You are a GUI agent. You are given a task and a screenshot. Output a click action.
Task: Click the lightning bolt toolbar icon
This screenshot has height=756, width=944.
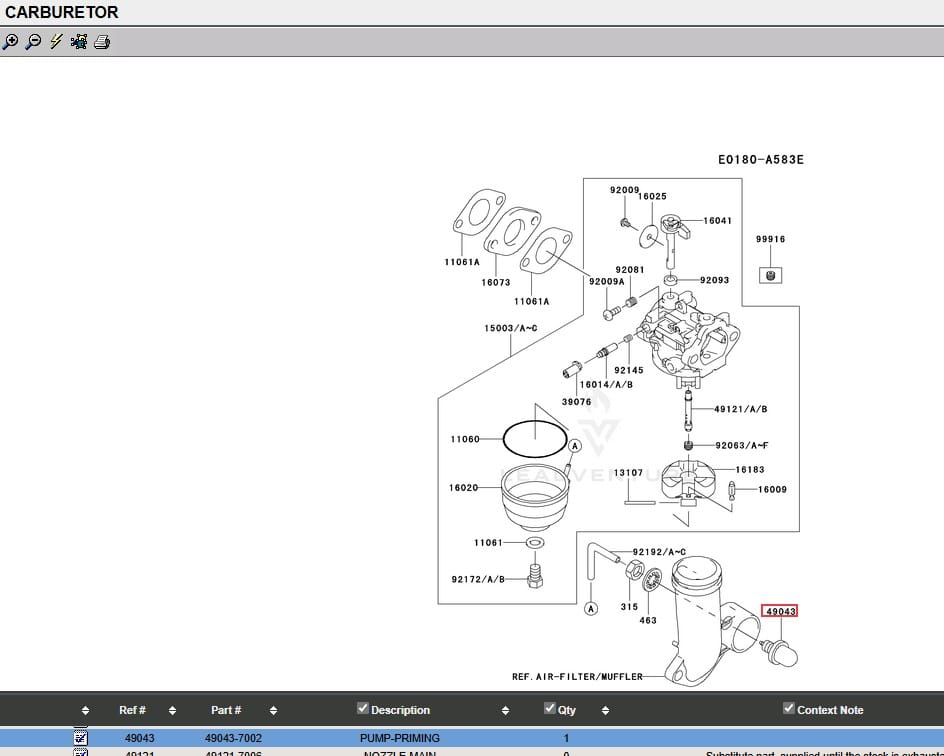click(x=56, y=42)
